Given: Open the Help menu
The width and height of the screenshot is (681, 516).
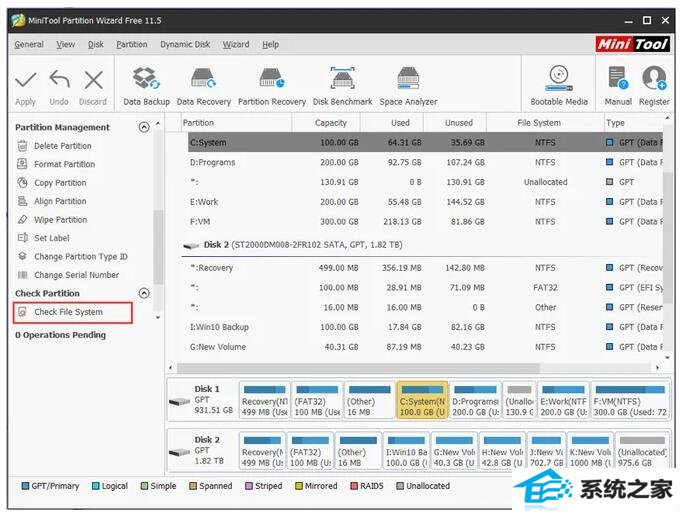Looking at the screenshot, I should pyautogui.click(x=270, y=44).
